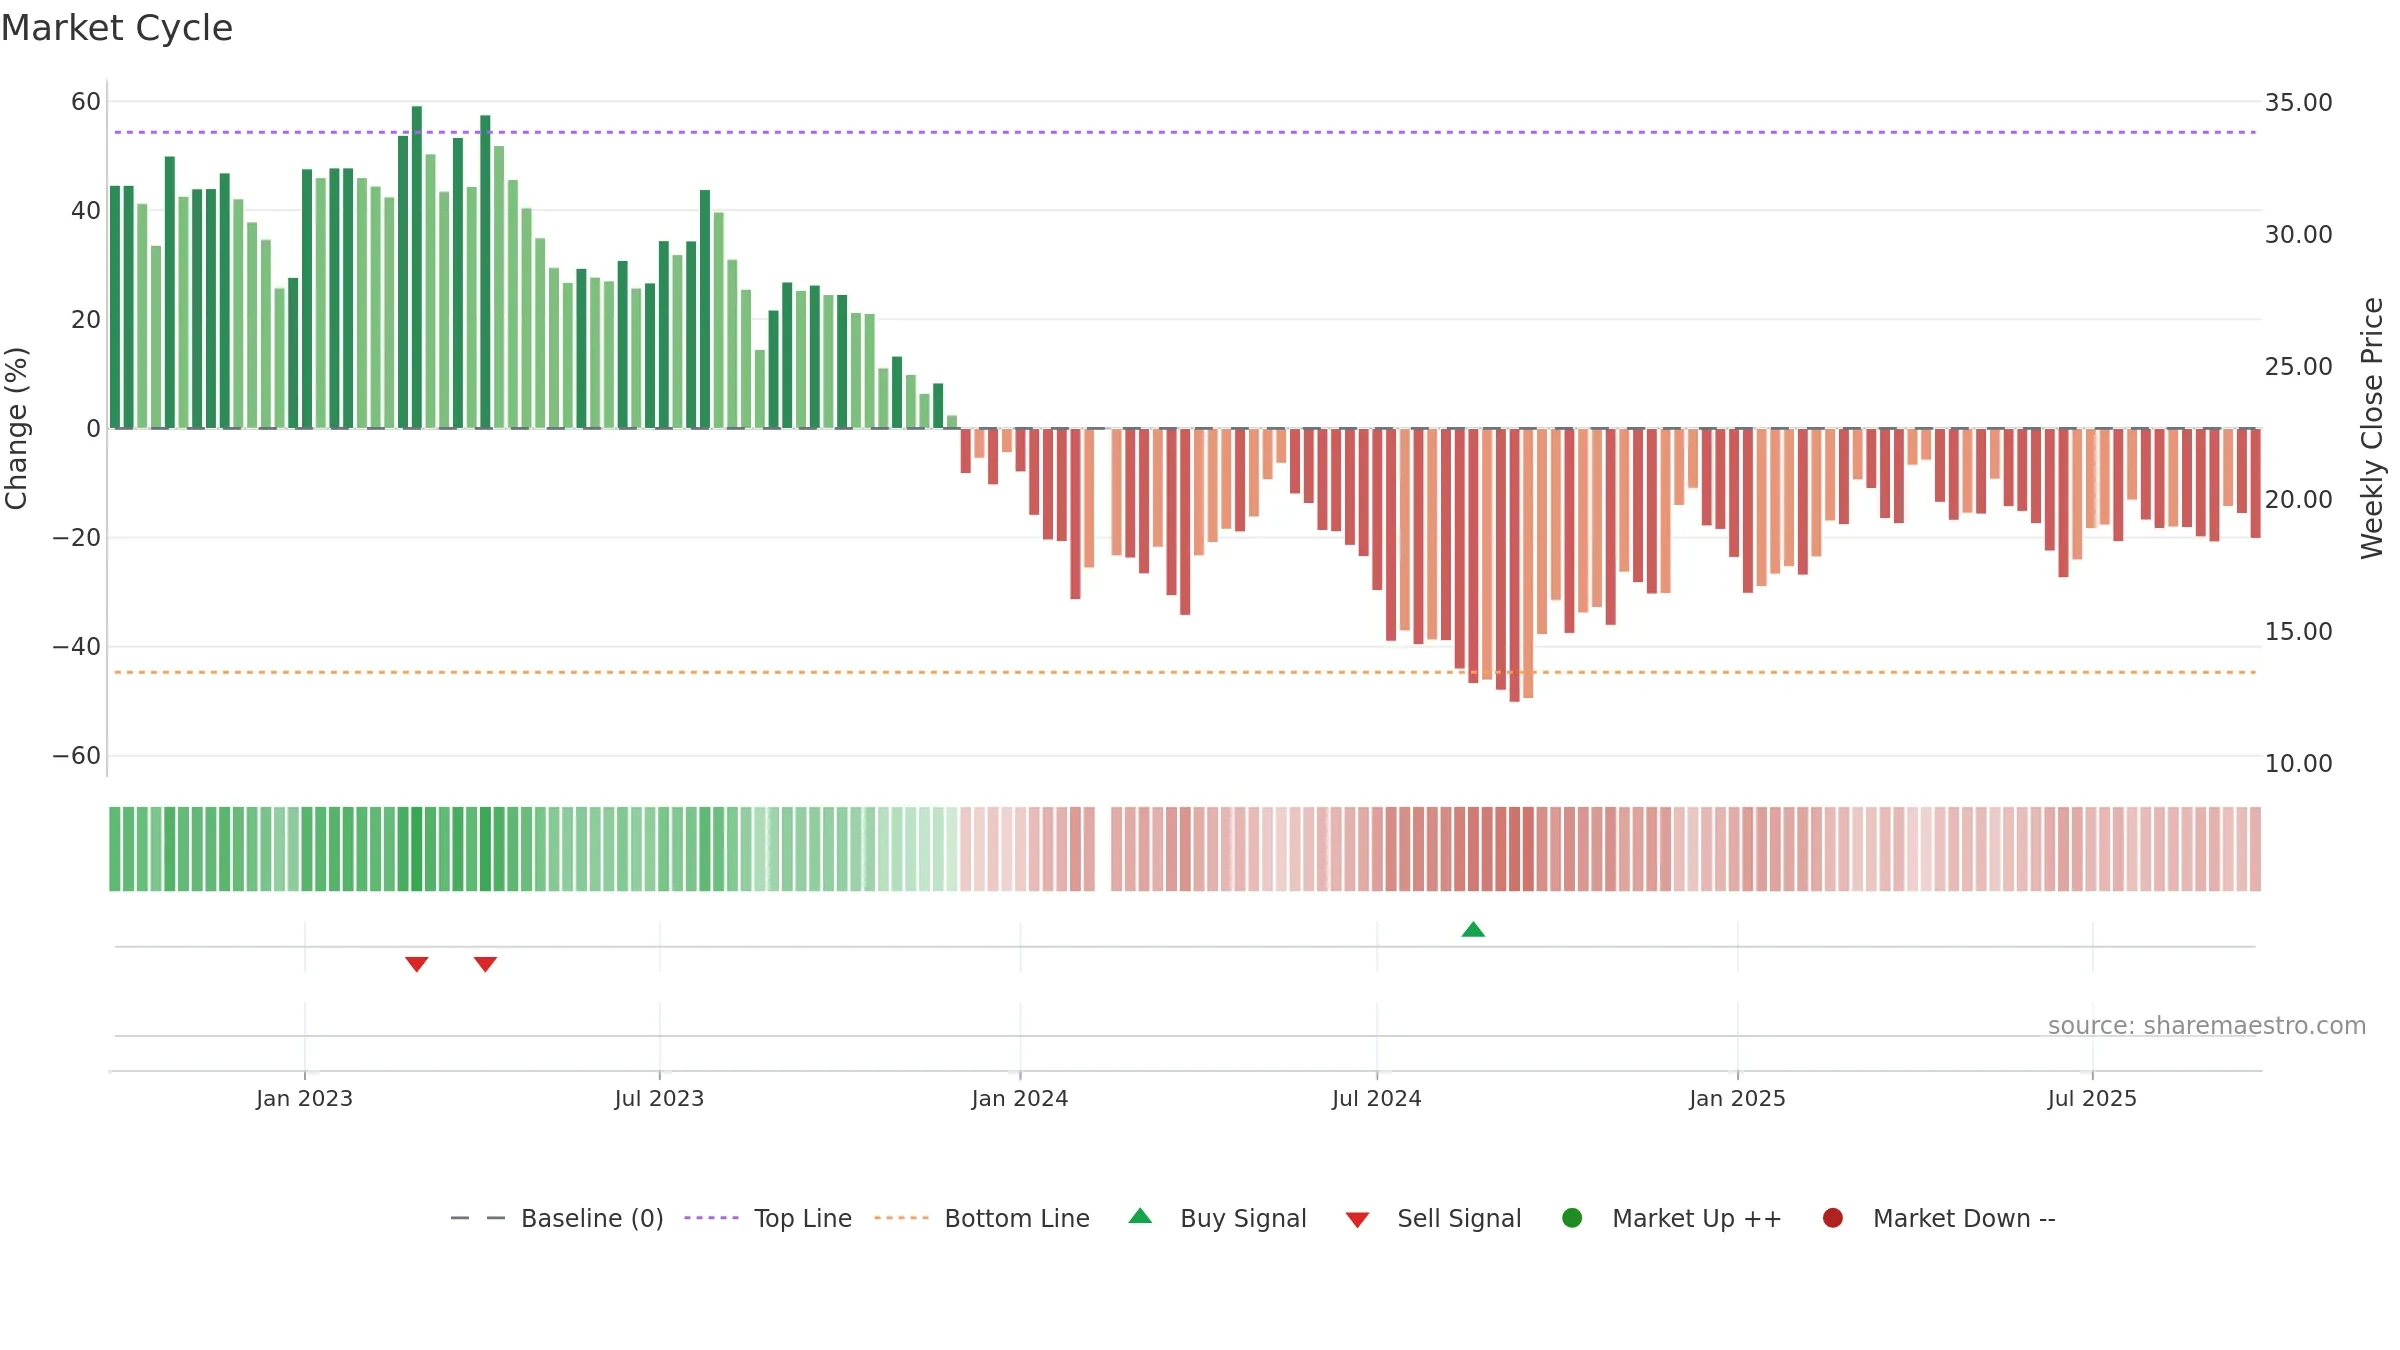Click the orange dotted bottom line

[1185, 672]
